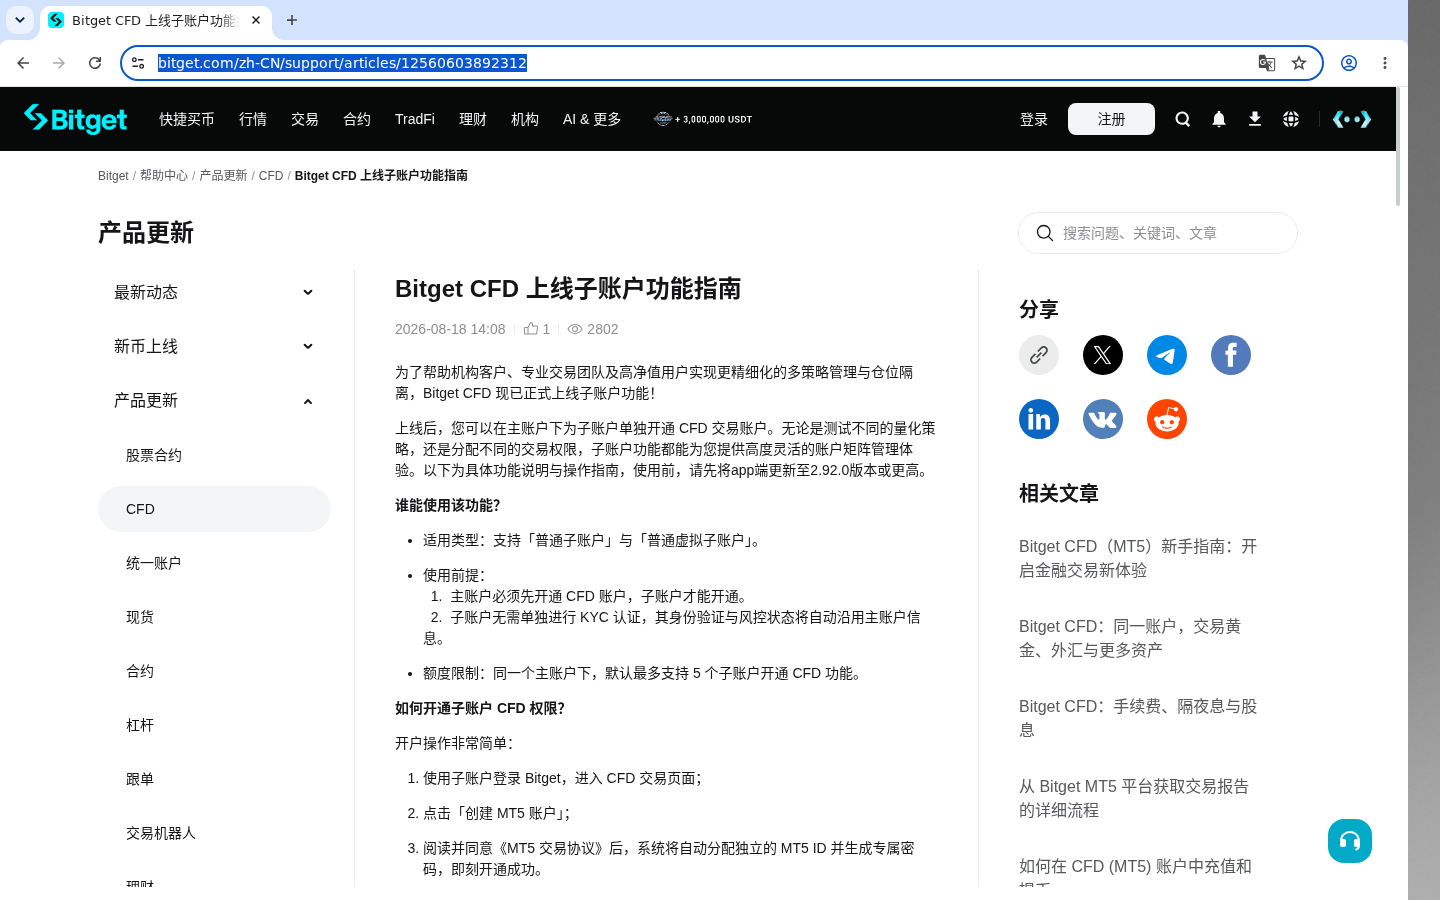The height and width of the screenshot is (900, 1440).
Task: Go to CFD breadcrumb link
Action: pos(271,175)
